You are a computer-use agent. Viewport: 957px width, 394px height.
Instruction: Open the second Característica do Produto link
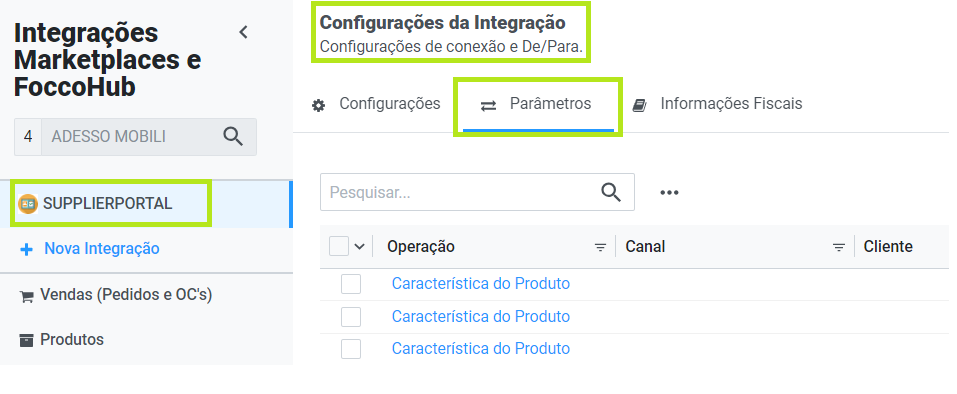[481, 317]
